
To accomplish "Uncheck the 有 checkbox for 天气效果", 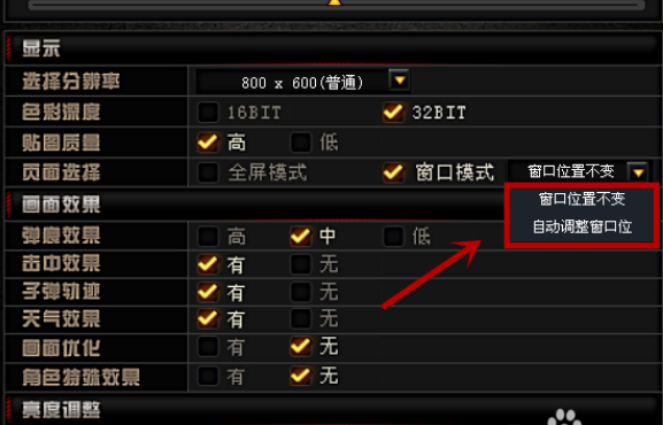I will [208, 319].
